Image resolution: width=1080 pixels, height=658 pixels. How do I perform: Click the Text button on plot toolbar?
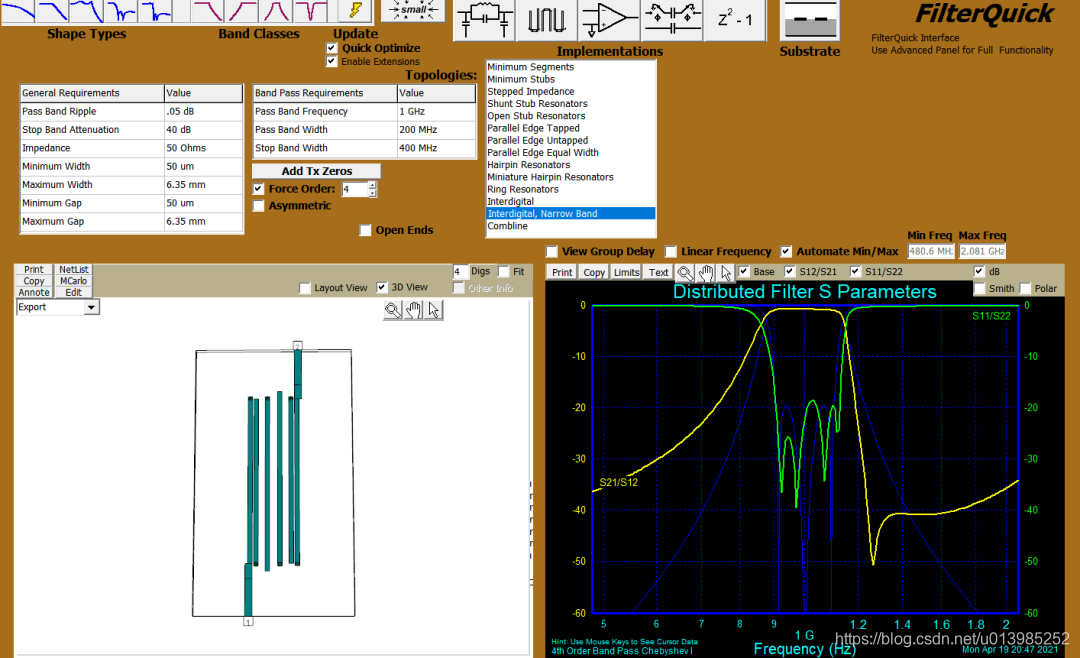(x=658, y=272)
